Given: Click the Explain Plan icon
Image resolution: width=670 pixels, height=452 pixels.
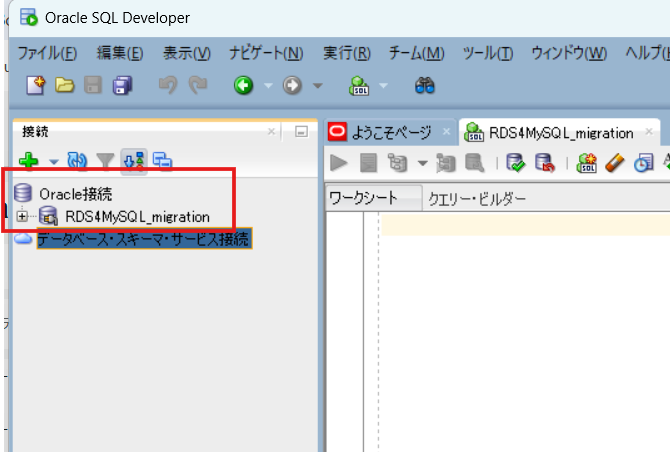Looking at the screenshot, I should click(x=397, y=163).
